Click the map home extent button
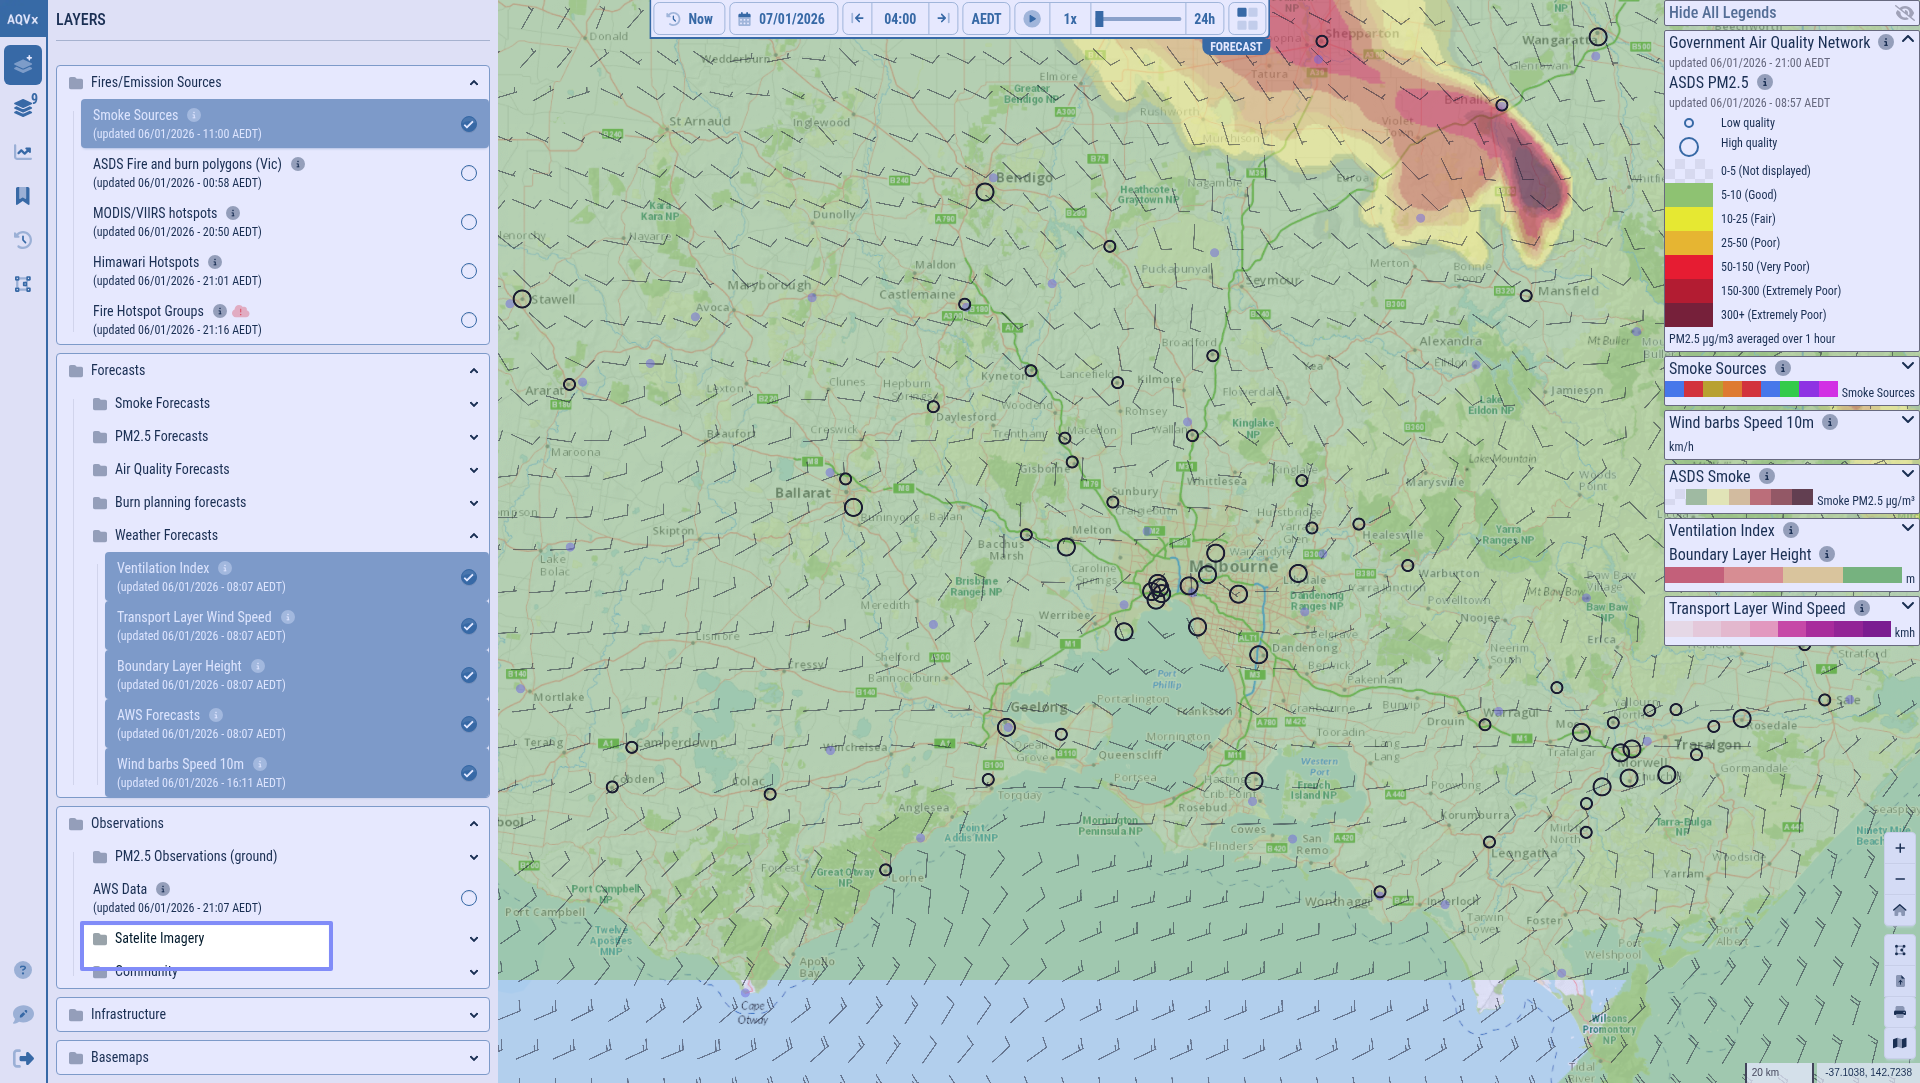1920x1083 pixels. click(1900, 910)
